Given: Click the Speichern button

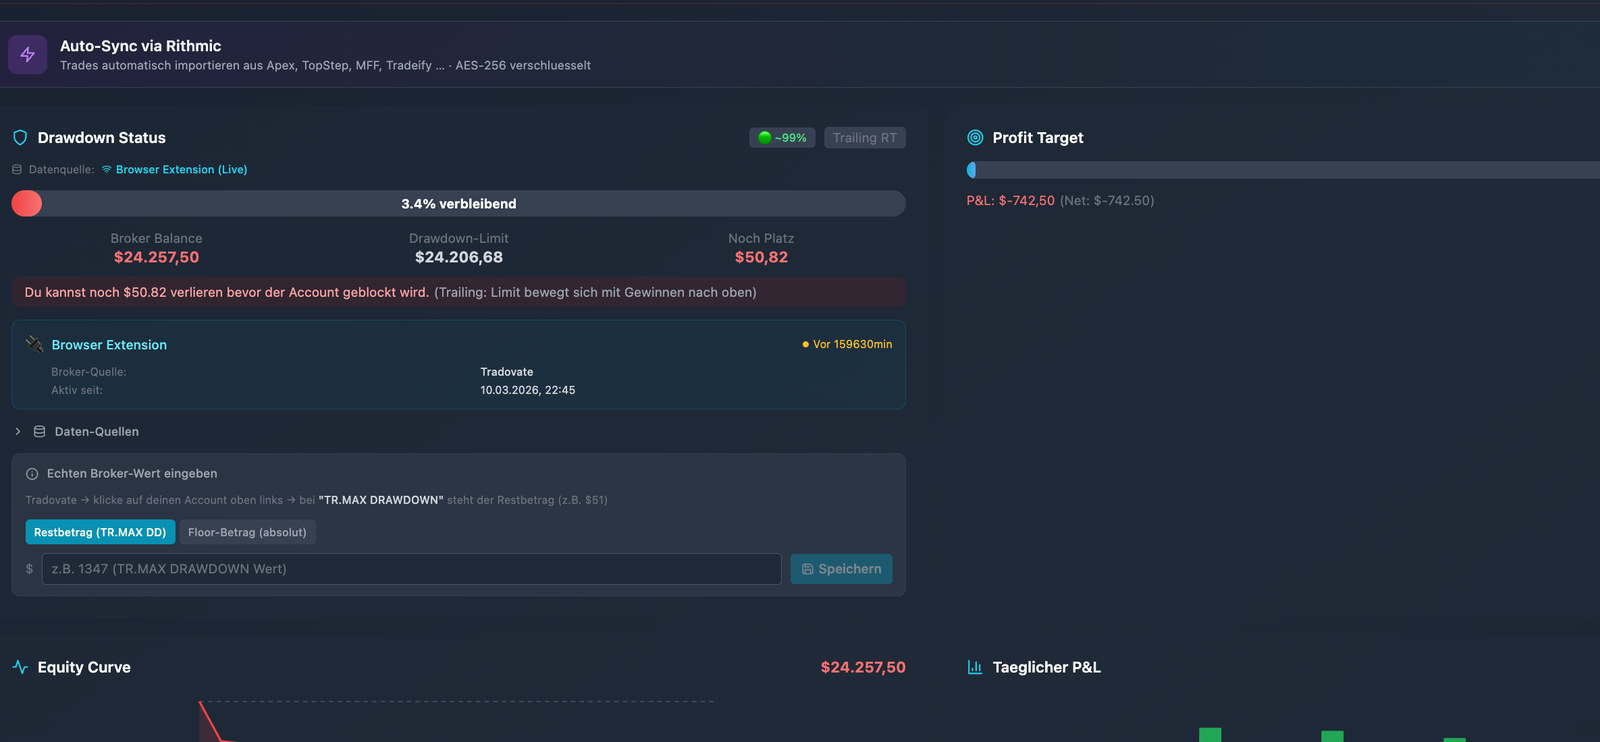Looking at the screenshot, I should [x=841, y=569].
